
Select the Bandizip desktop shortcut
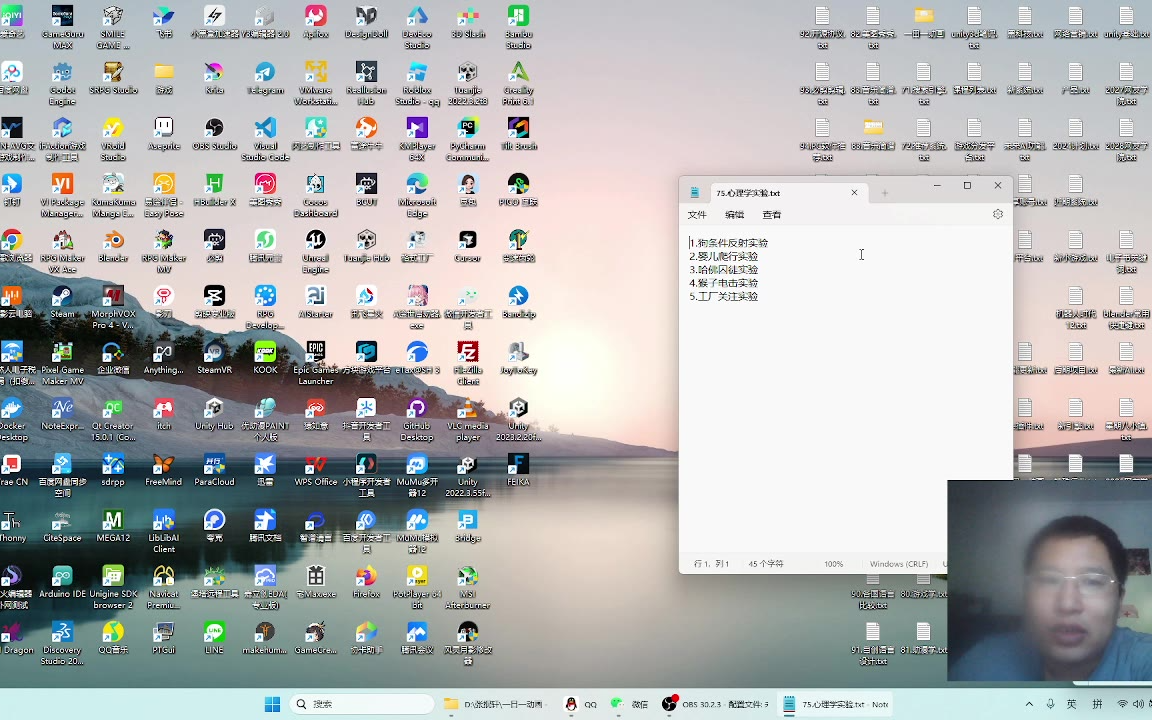[518, 302]
